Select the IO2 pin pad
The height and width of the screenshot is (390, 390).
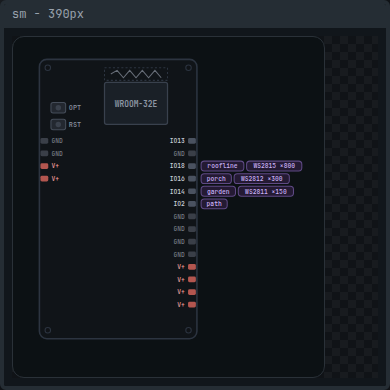192,204
